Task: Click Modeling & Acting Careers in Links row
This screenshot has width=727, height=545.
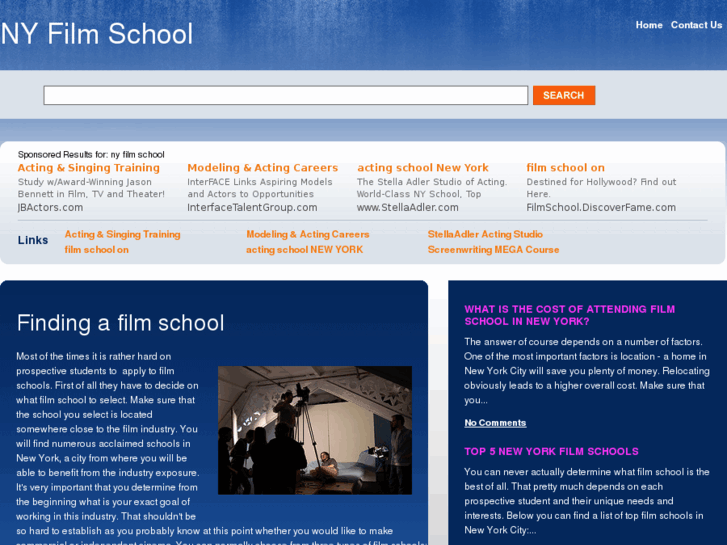Action: 307,234
